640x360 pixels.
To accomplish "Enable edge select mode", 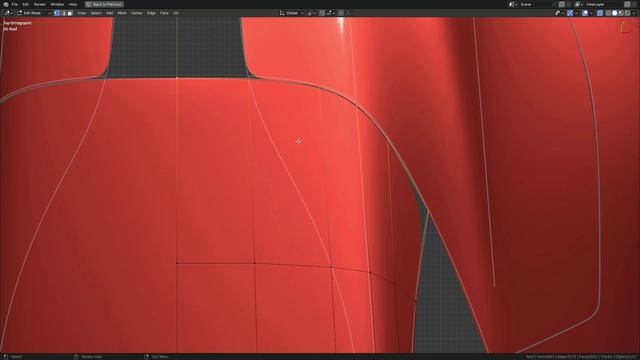I will (63, 13).
